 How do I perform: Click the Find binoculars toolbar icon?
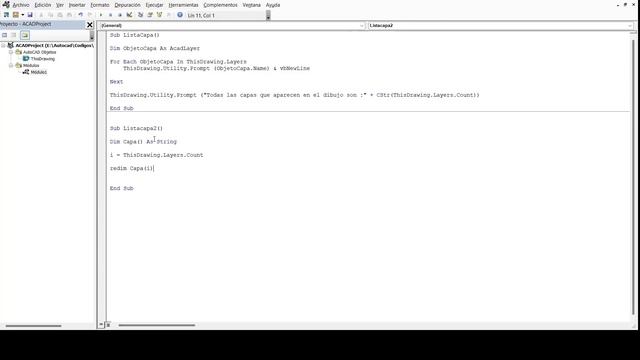[69, 15]
